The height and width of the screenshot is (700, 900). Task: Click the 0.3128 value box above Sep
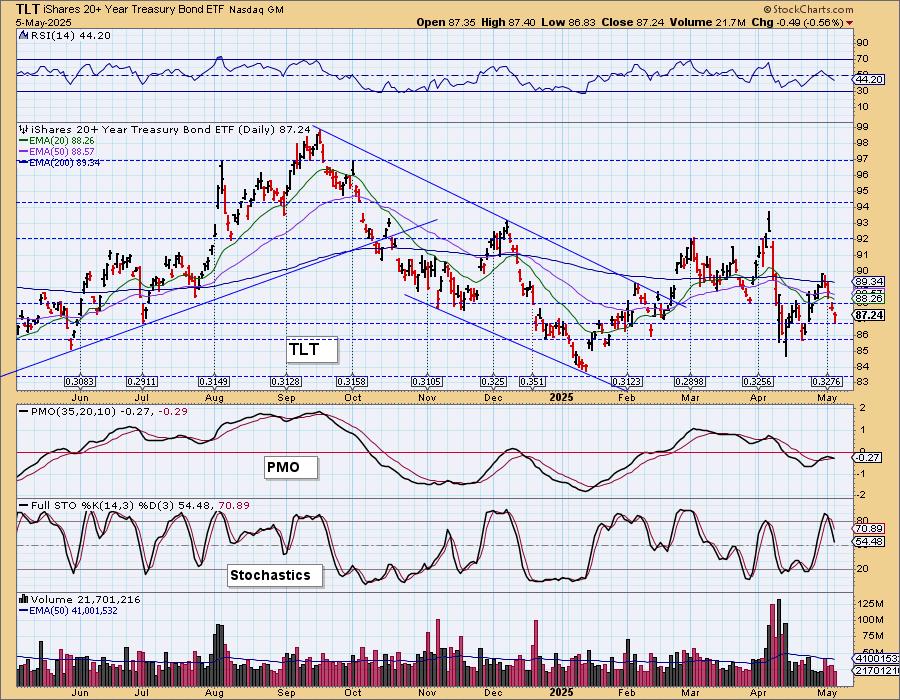(286, 382)
